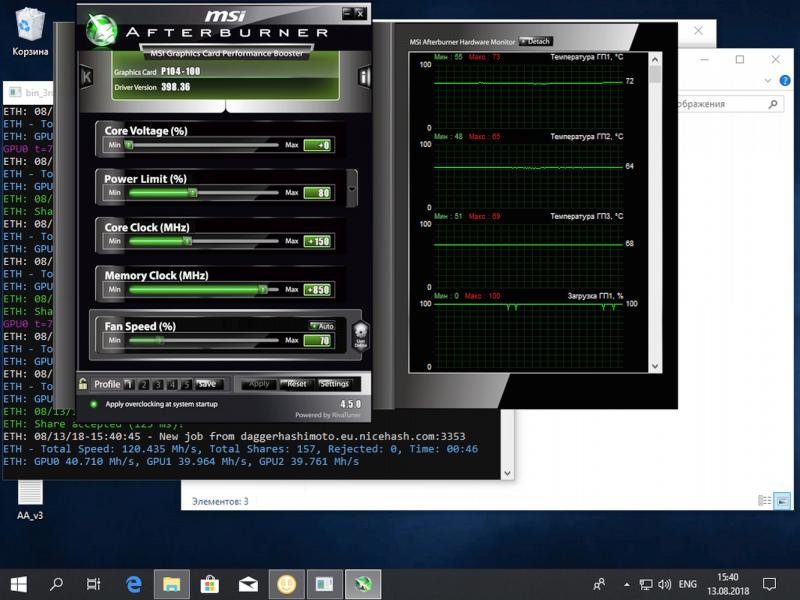Viewport: 800px width, 600px height.
Task: Launch Microsoft Edge from the taskbar
Action: click(133, 584)
